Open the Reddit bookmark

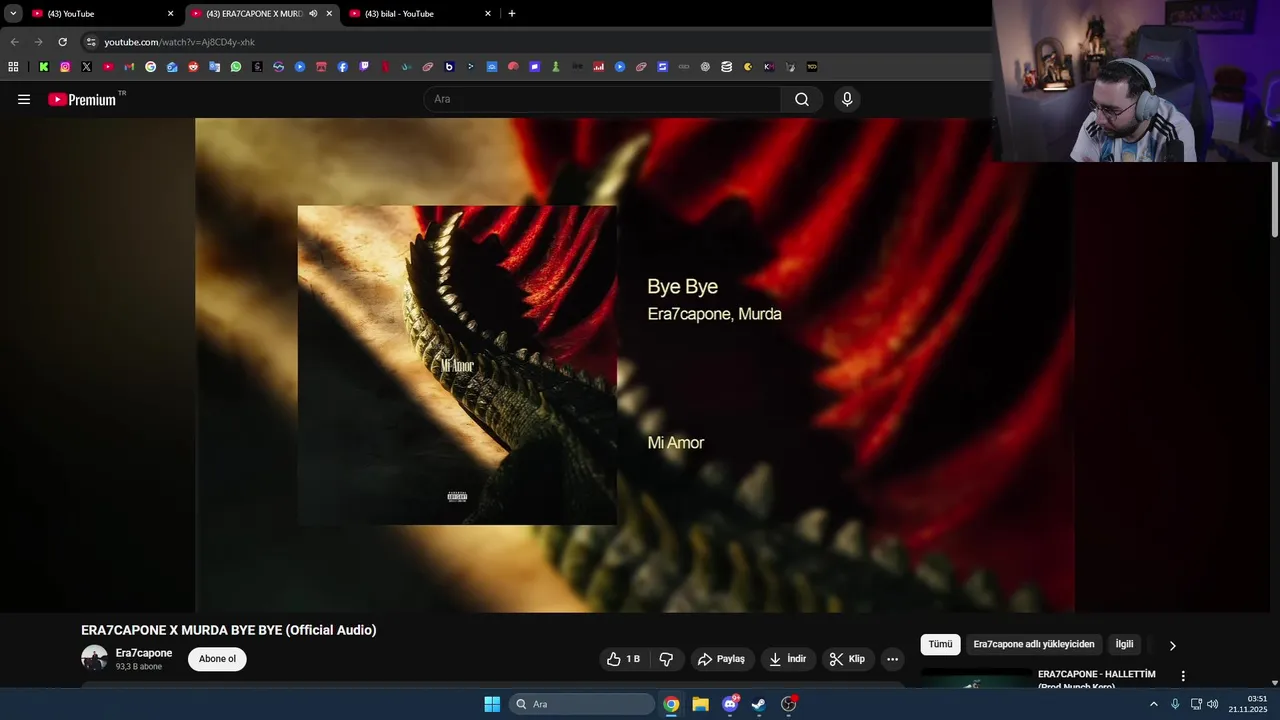[193, 67]
